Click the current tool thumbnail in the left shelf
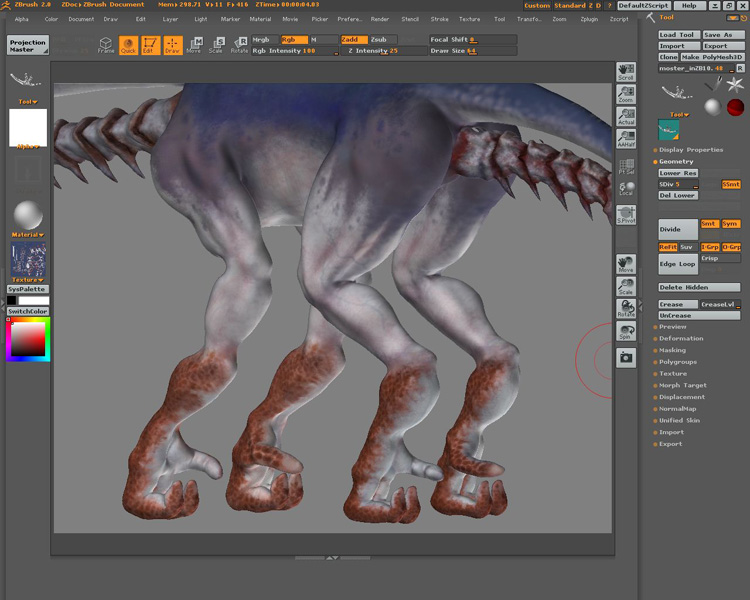The height and width of the screenshot is (600, 750). 25,80
